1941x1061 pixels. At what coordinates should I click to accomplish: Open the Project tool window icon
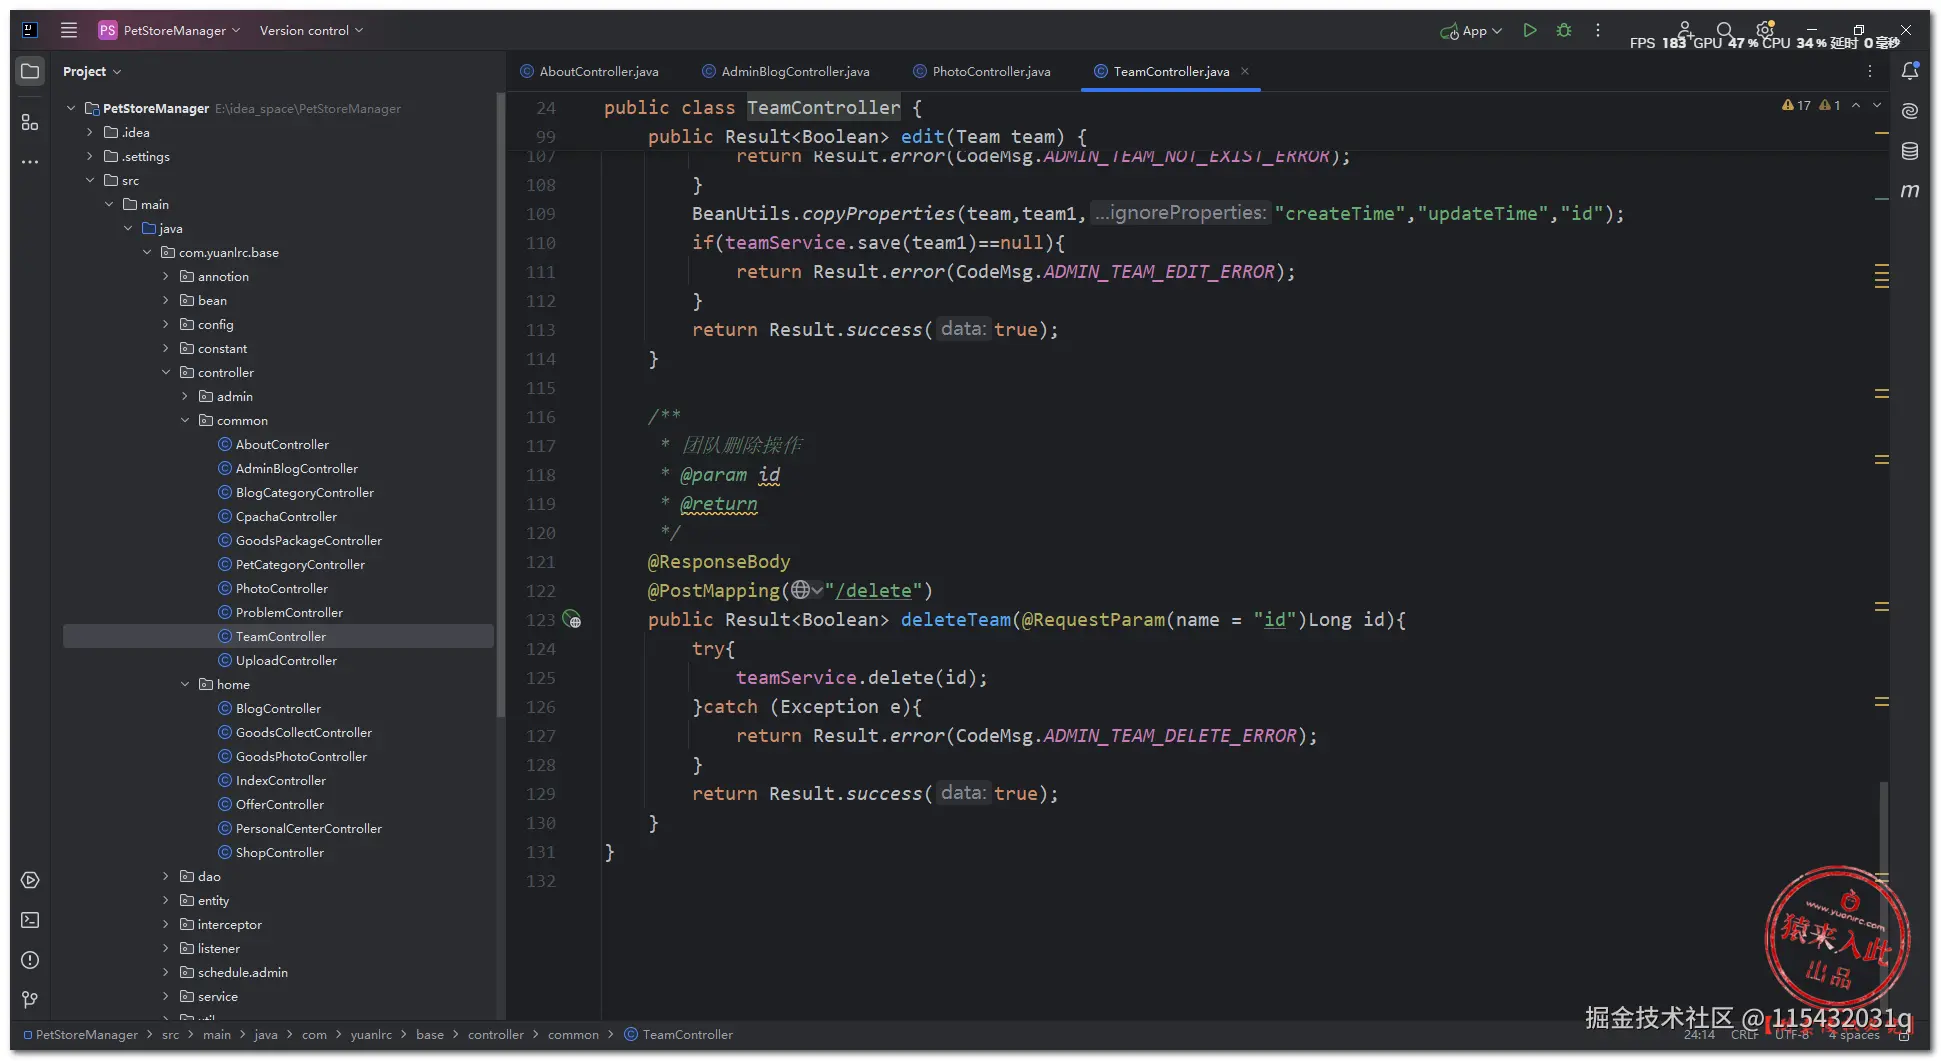(x=30, y=71)
